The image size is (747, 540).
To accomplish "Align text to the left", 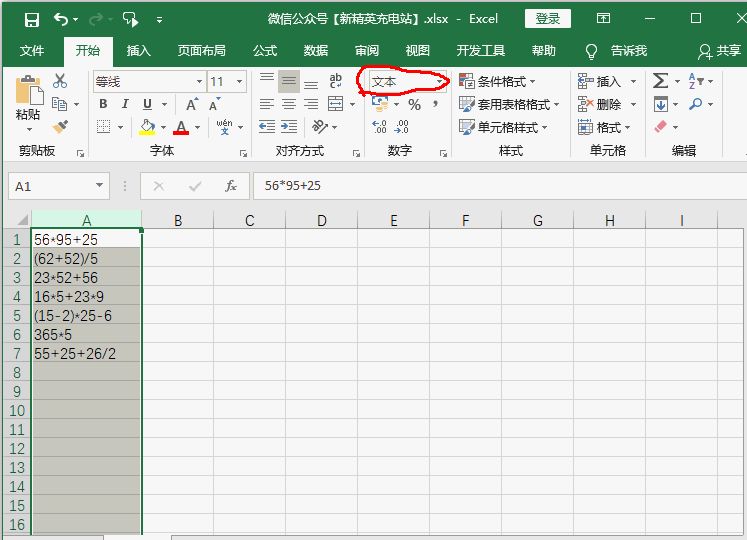I will click(267, 104).
